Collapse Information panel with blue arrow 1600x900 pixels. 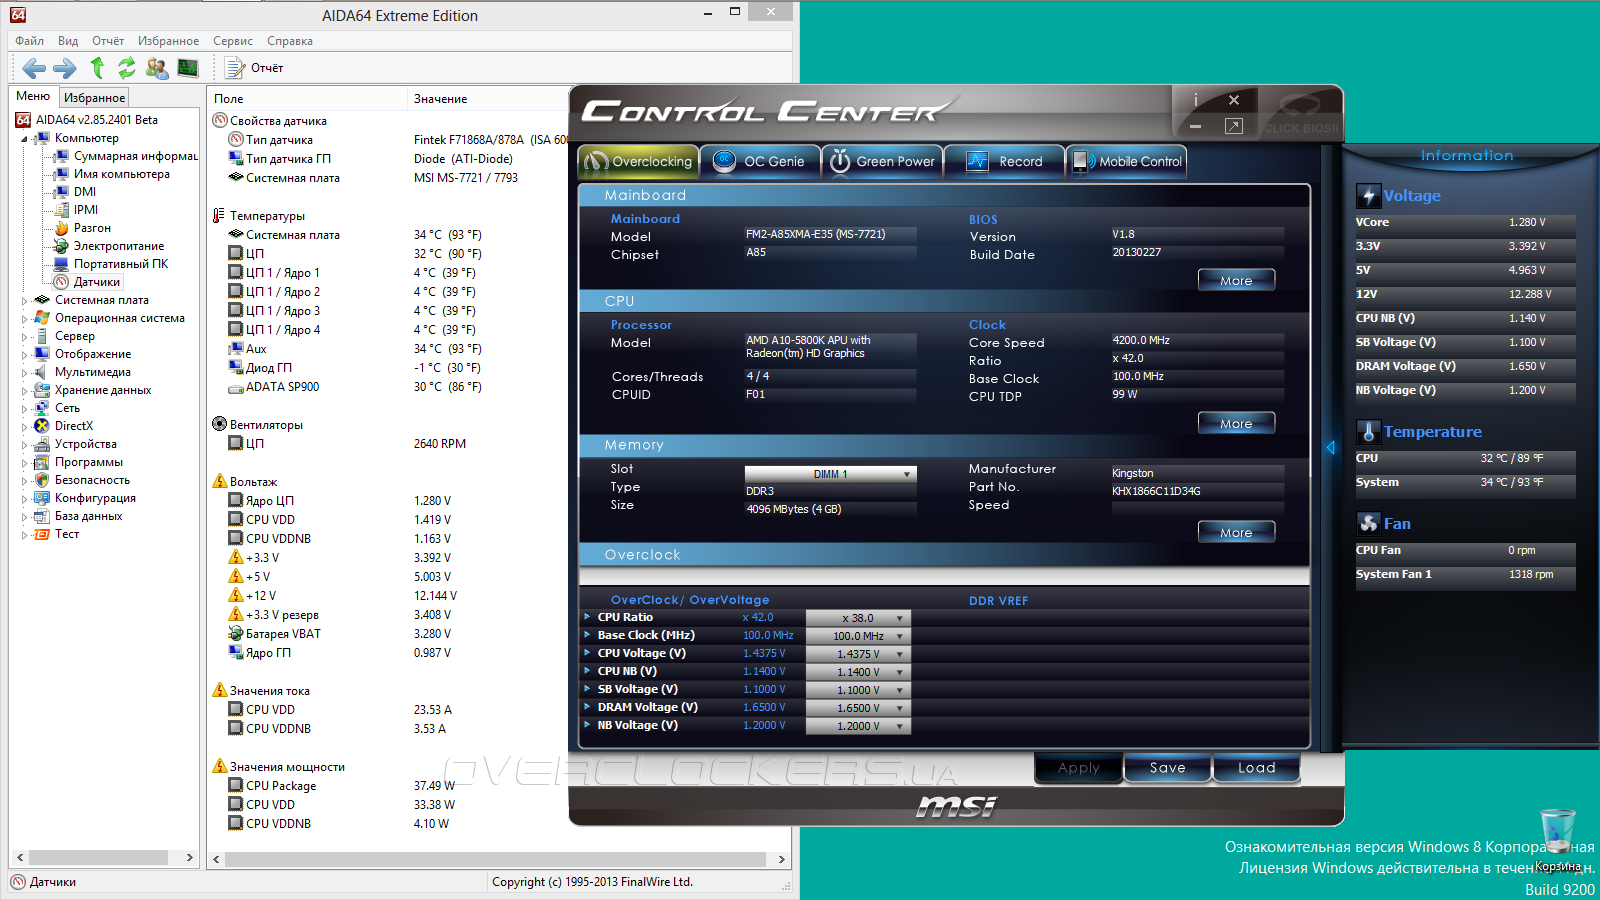coord(1331,448)
